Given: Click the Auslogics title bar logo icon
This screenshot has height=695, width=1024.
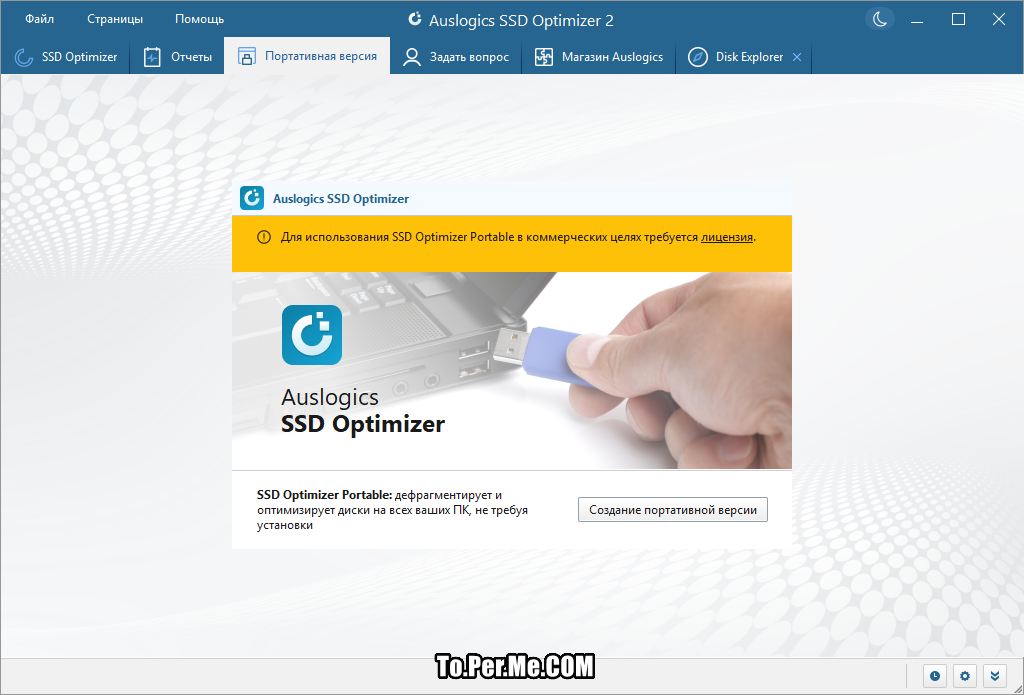Looking at the screenshot, I should 415,19.
